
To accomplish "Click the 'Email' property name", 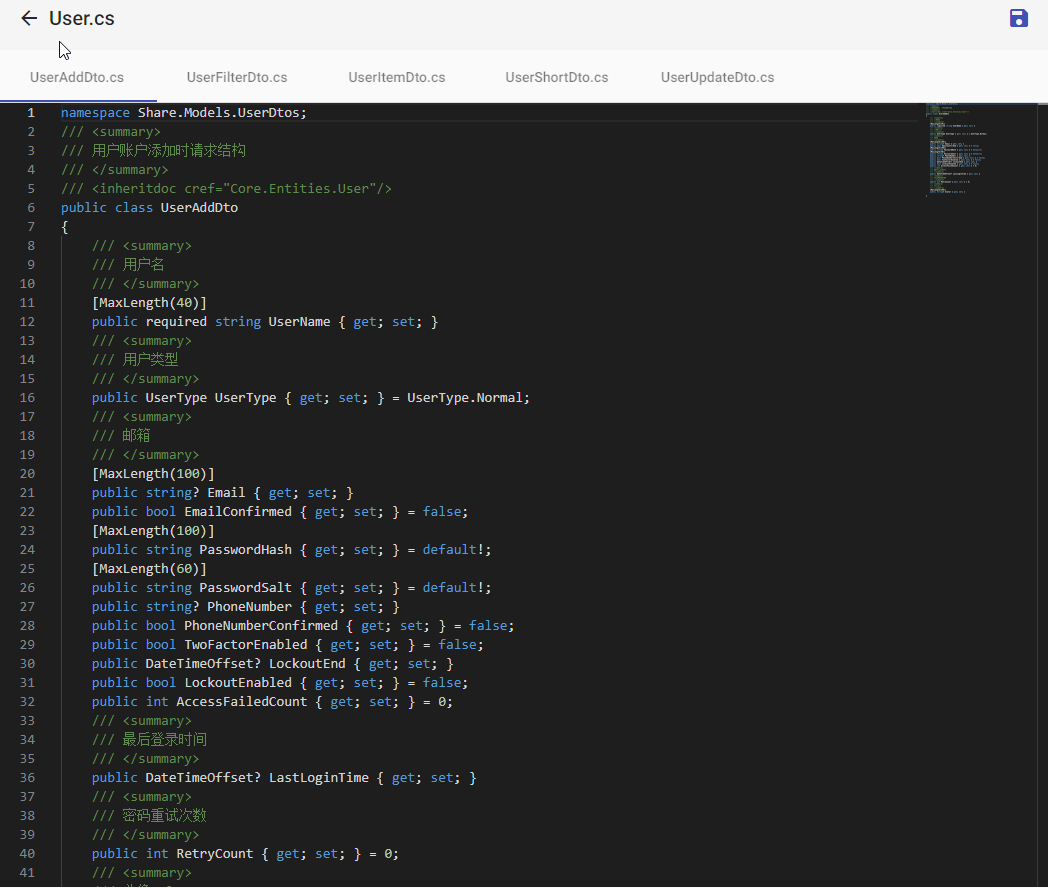I will tap(226, 492).
